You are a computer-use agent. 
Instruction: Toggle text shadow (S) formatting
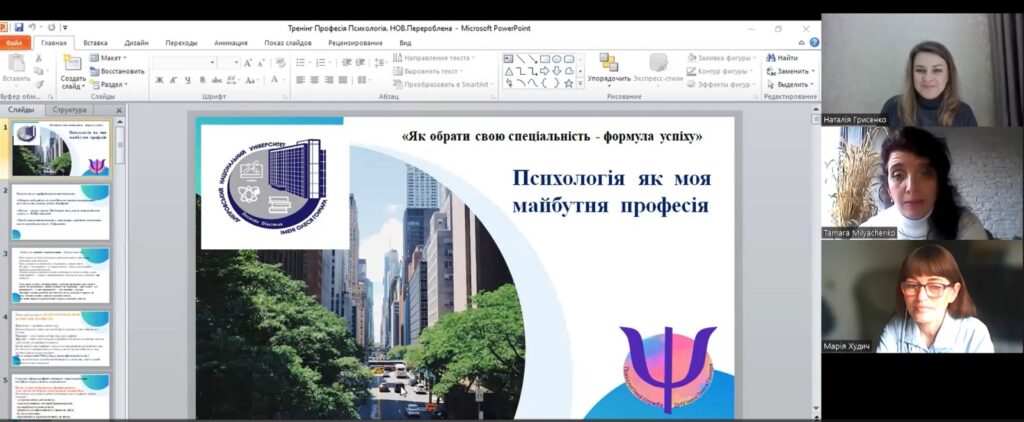coord(202,80)
